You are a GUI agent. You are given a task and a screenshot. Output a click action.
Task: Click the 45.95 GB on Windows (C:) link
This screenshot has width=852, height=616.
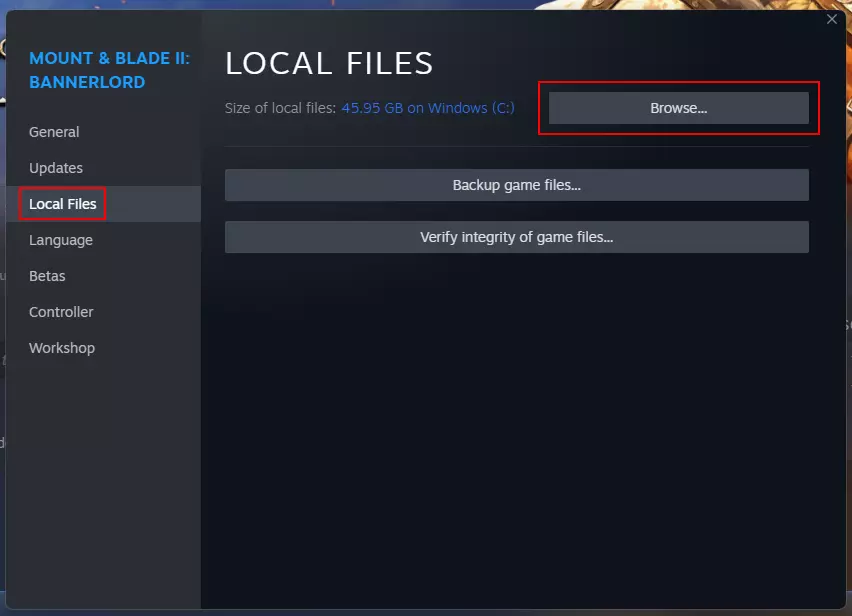tap(428, 108)
